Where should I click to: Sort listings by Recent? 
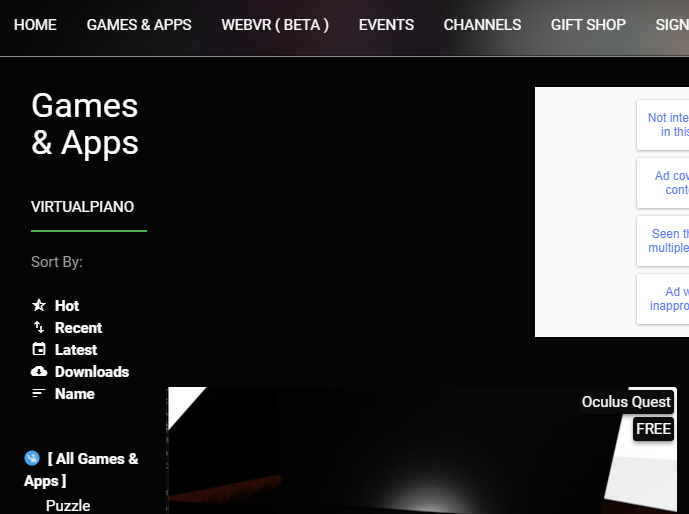pos(78,328)
